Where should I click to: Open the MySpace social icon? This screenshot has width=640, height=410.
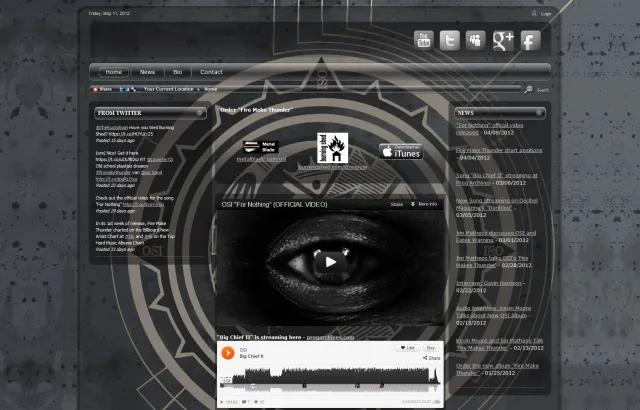point(476,40)
